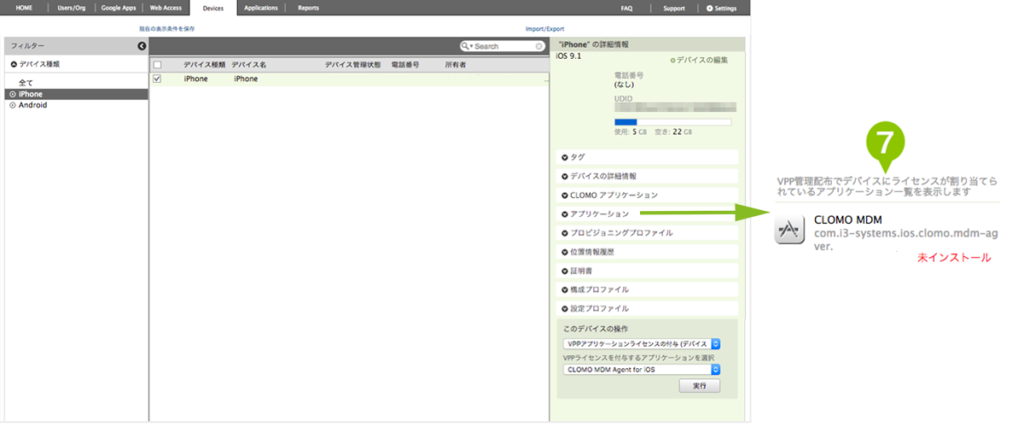
Task: Click the storage usage progress bar
Action: click(673, 122)
